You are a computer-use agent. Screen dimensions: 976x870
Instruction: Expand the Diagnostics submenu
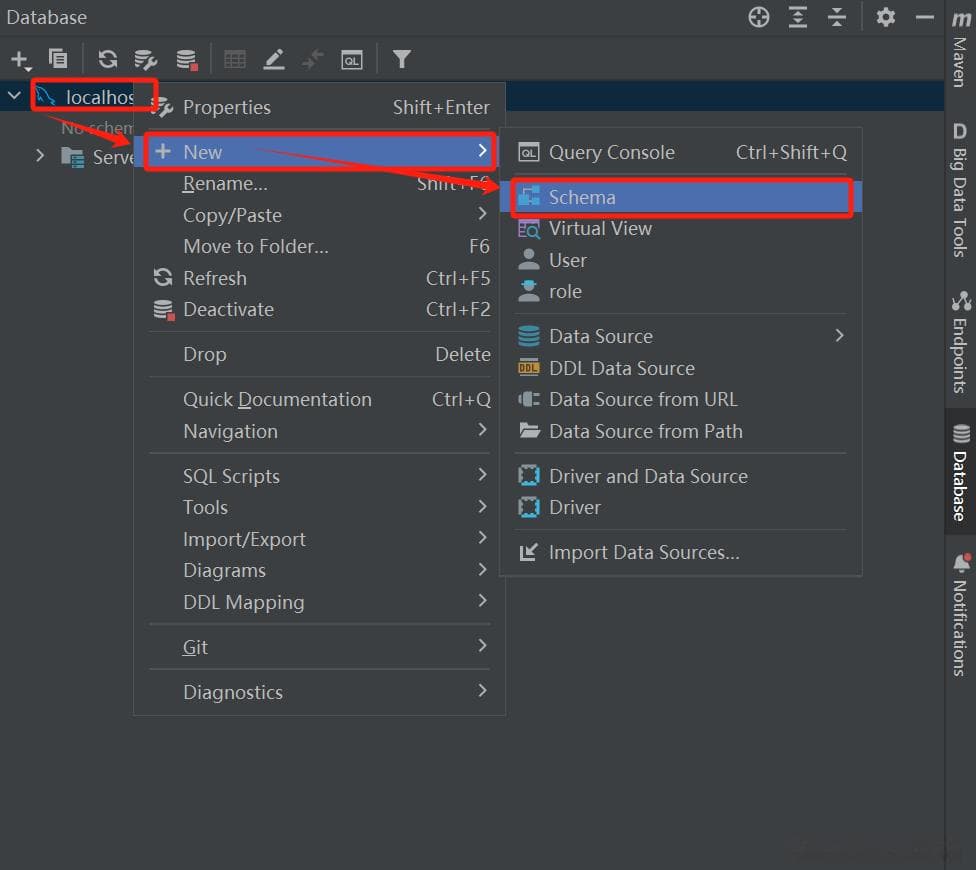tap(319, 692)
